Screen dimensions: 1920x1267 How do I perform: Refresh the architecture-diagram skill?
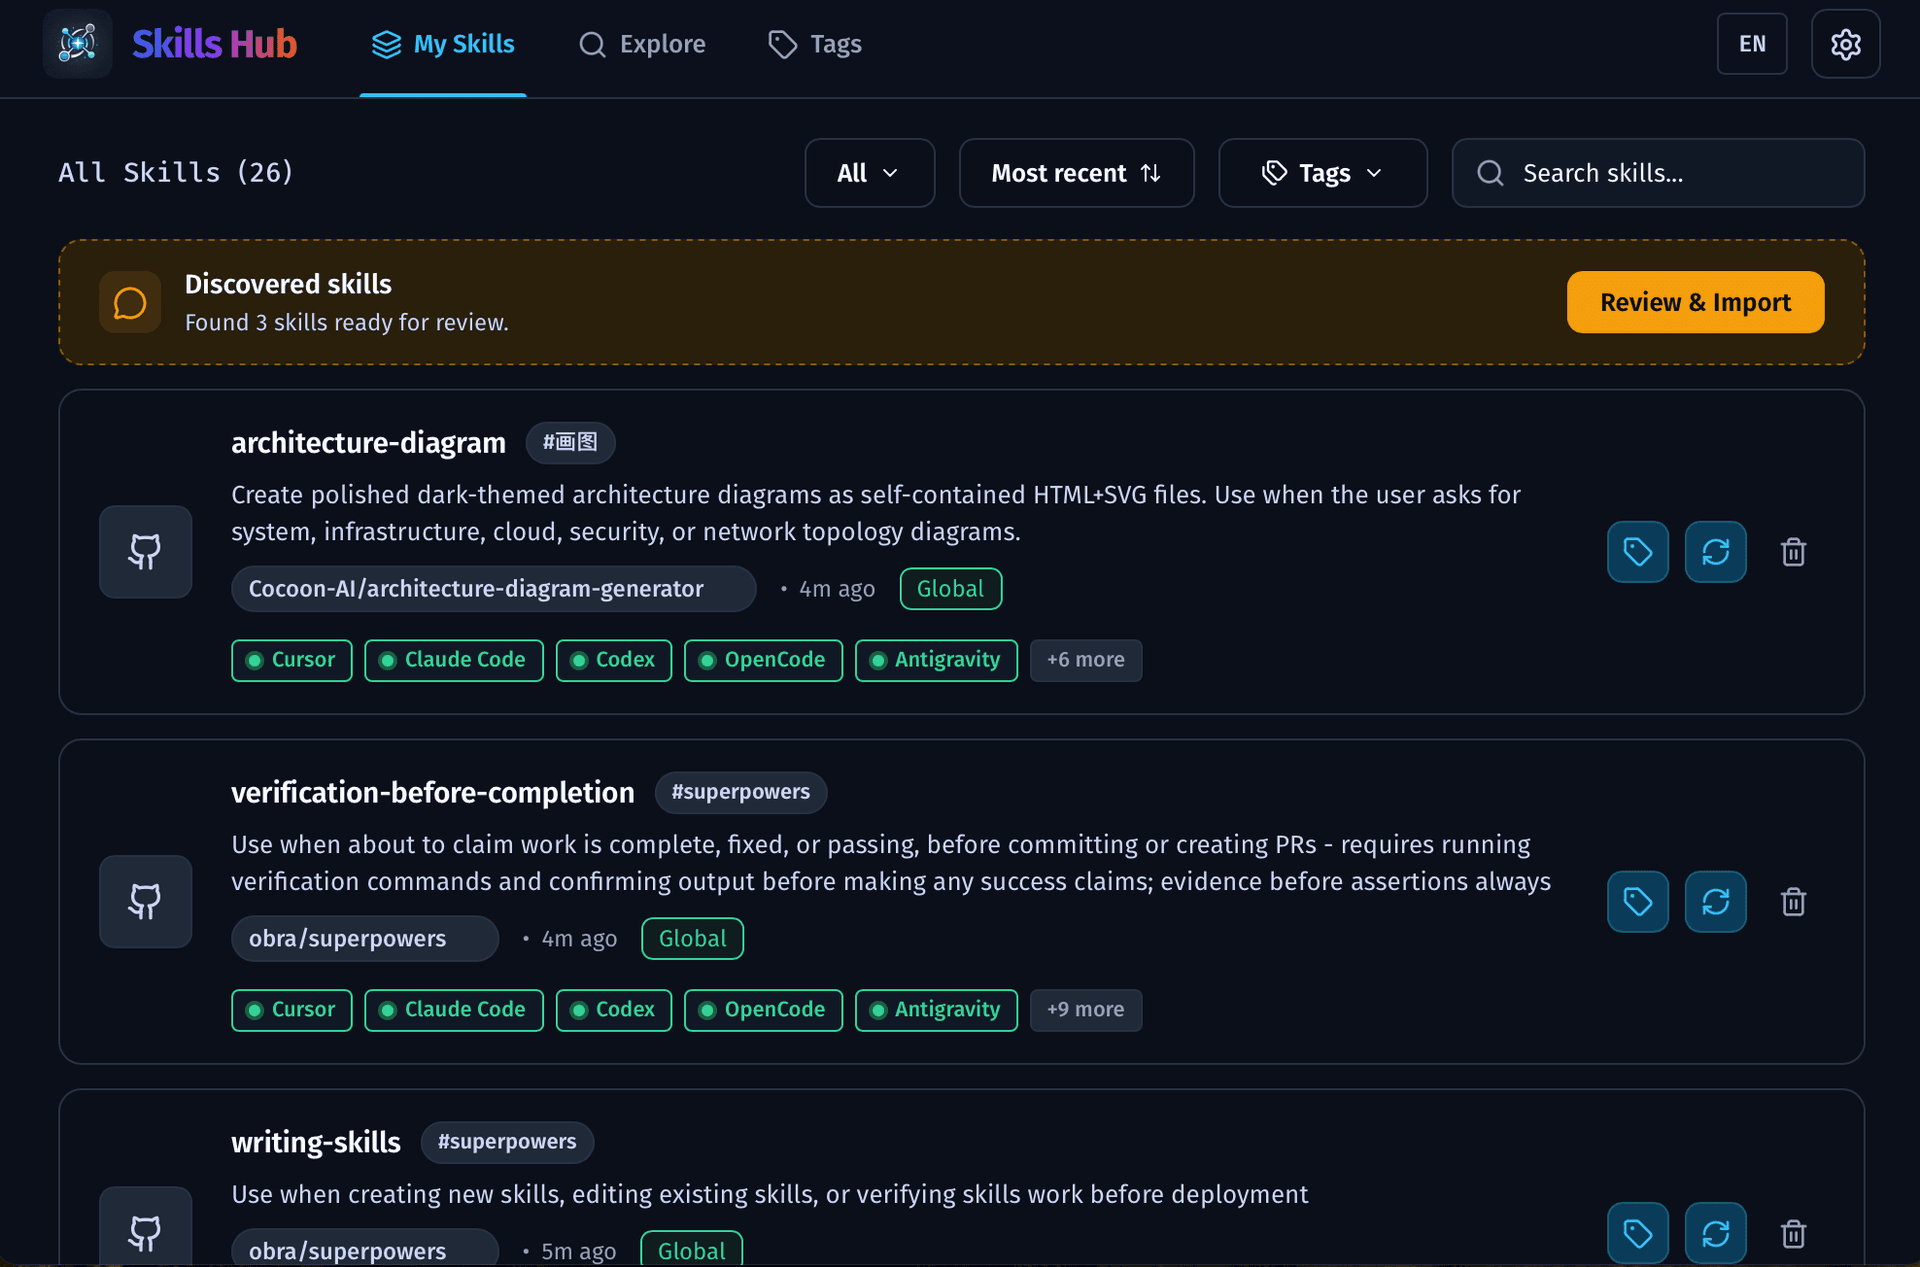click(1716, 552)
